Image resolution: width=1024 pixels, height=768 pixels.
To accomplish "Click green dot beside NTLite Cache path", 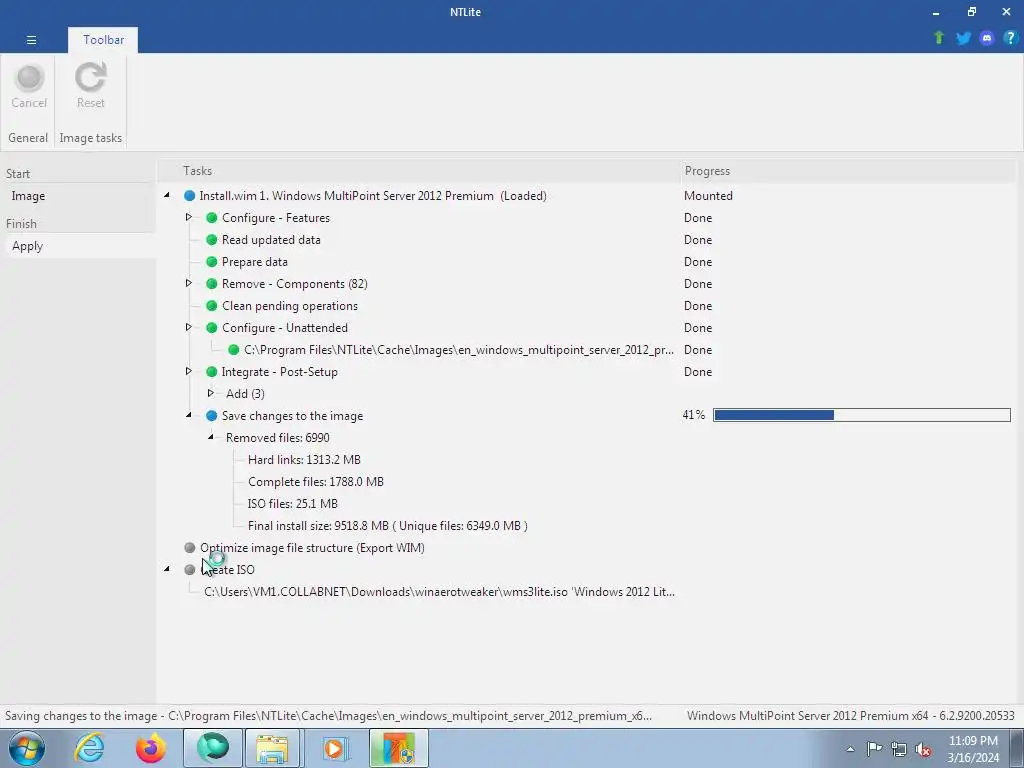I will tap(233, 350).
